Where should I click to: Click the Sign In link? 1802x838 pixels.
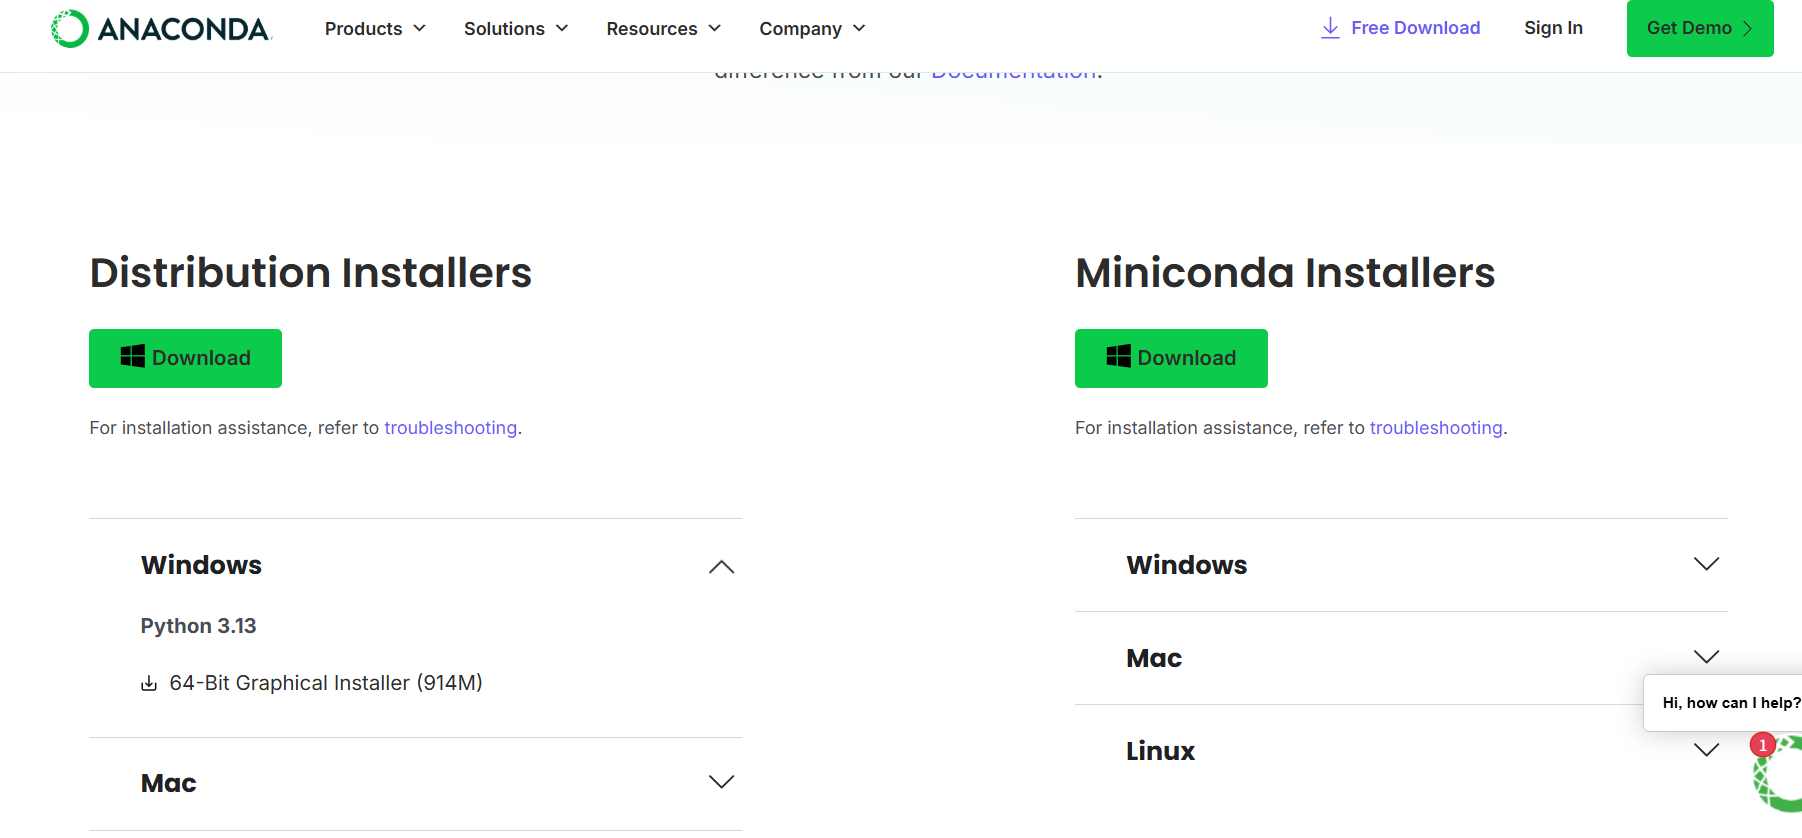pyautogui.click(x=1553, y=28)
